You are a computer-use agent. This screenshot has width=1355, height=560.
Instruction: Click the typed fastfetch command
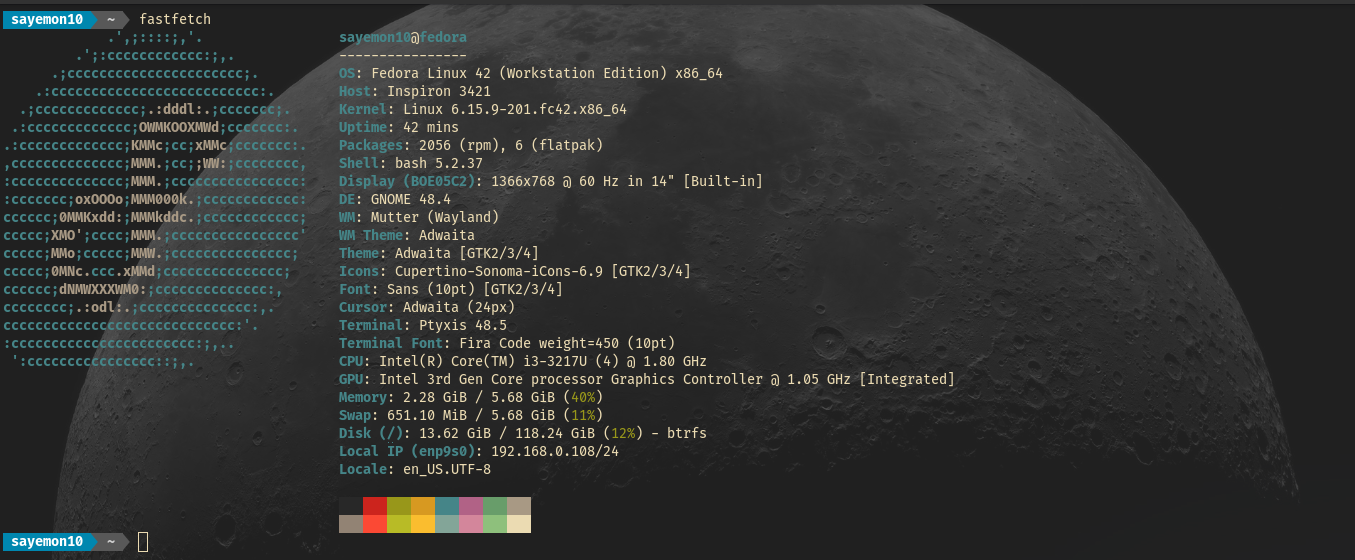(175, 19)
